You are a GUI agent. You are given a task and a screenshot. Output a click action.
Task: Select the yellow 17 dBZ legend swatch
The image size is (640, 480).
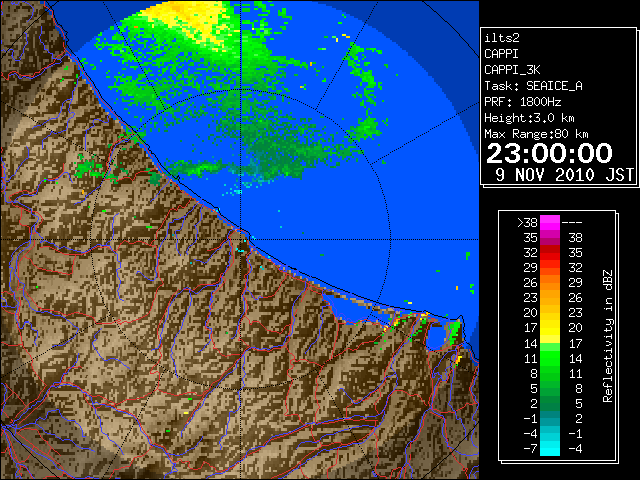pyautogui.click(x=550, y=328)
